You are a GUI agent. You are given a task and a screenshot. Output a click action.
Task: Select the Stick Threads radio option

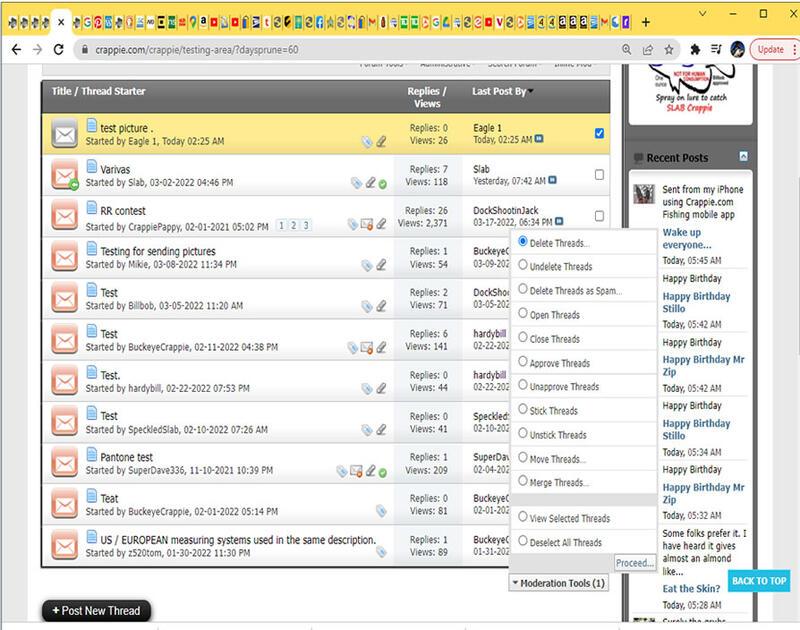[x=523, y=409]
